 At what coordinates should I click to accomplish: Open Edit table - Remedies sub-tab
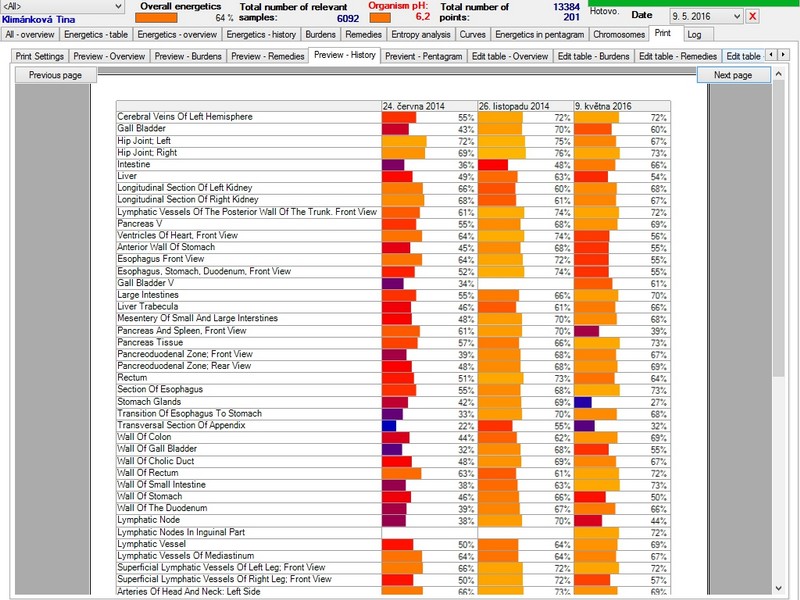[678, 56]
